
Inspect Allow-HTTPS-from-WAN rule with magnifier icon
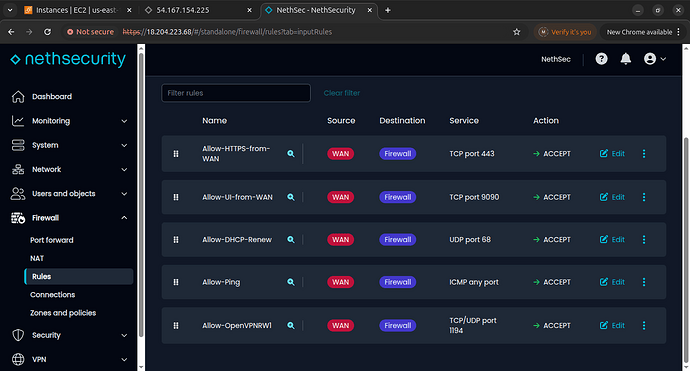[291, 154]
